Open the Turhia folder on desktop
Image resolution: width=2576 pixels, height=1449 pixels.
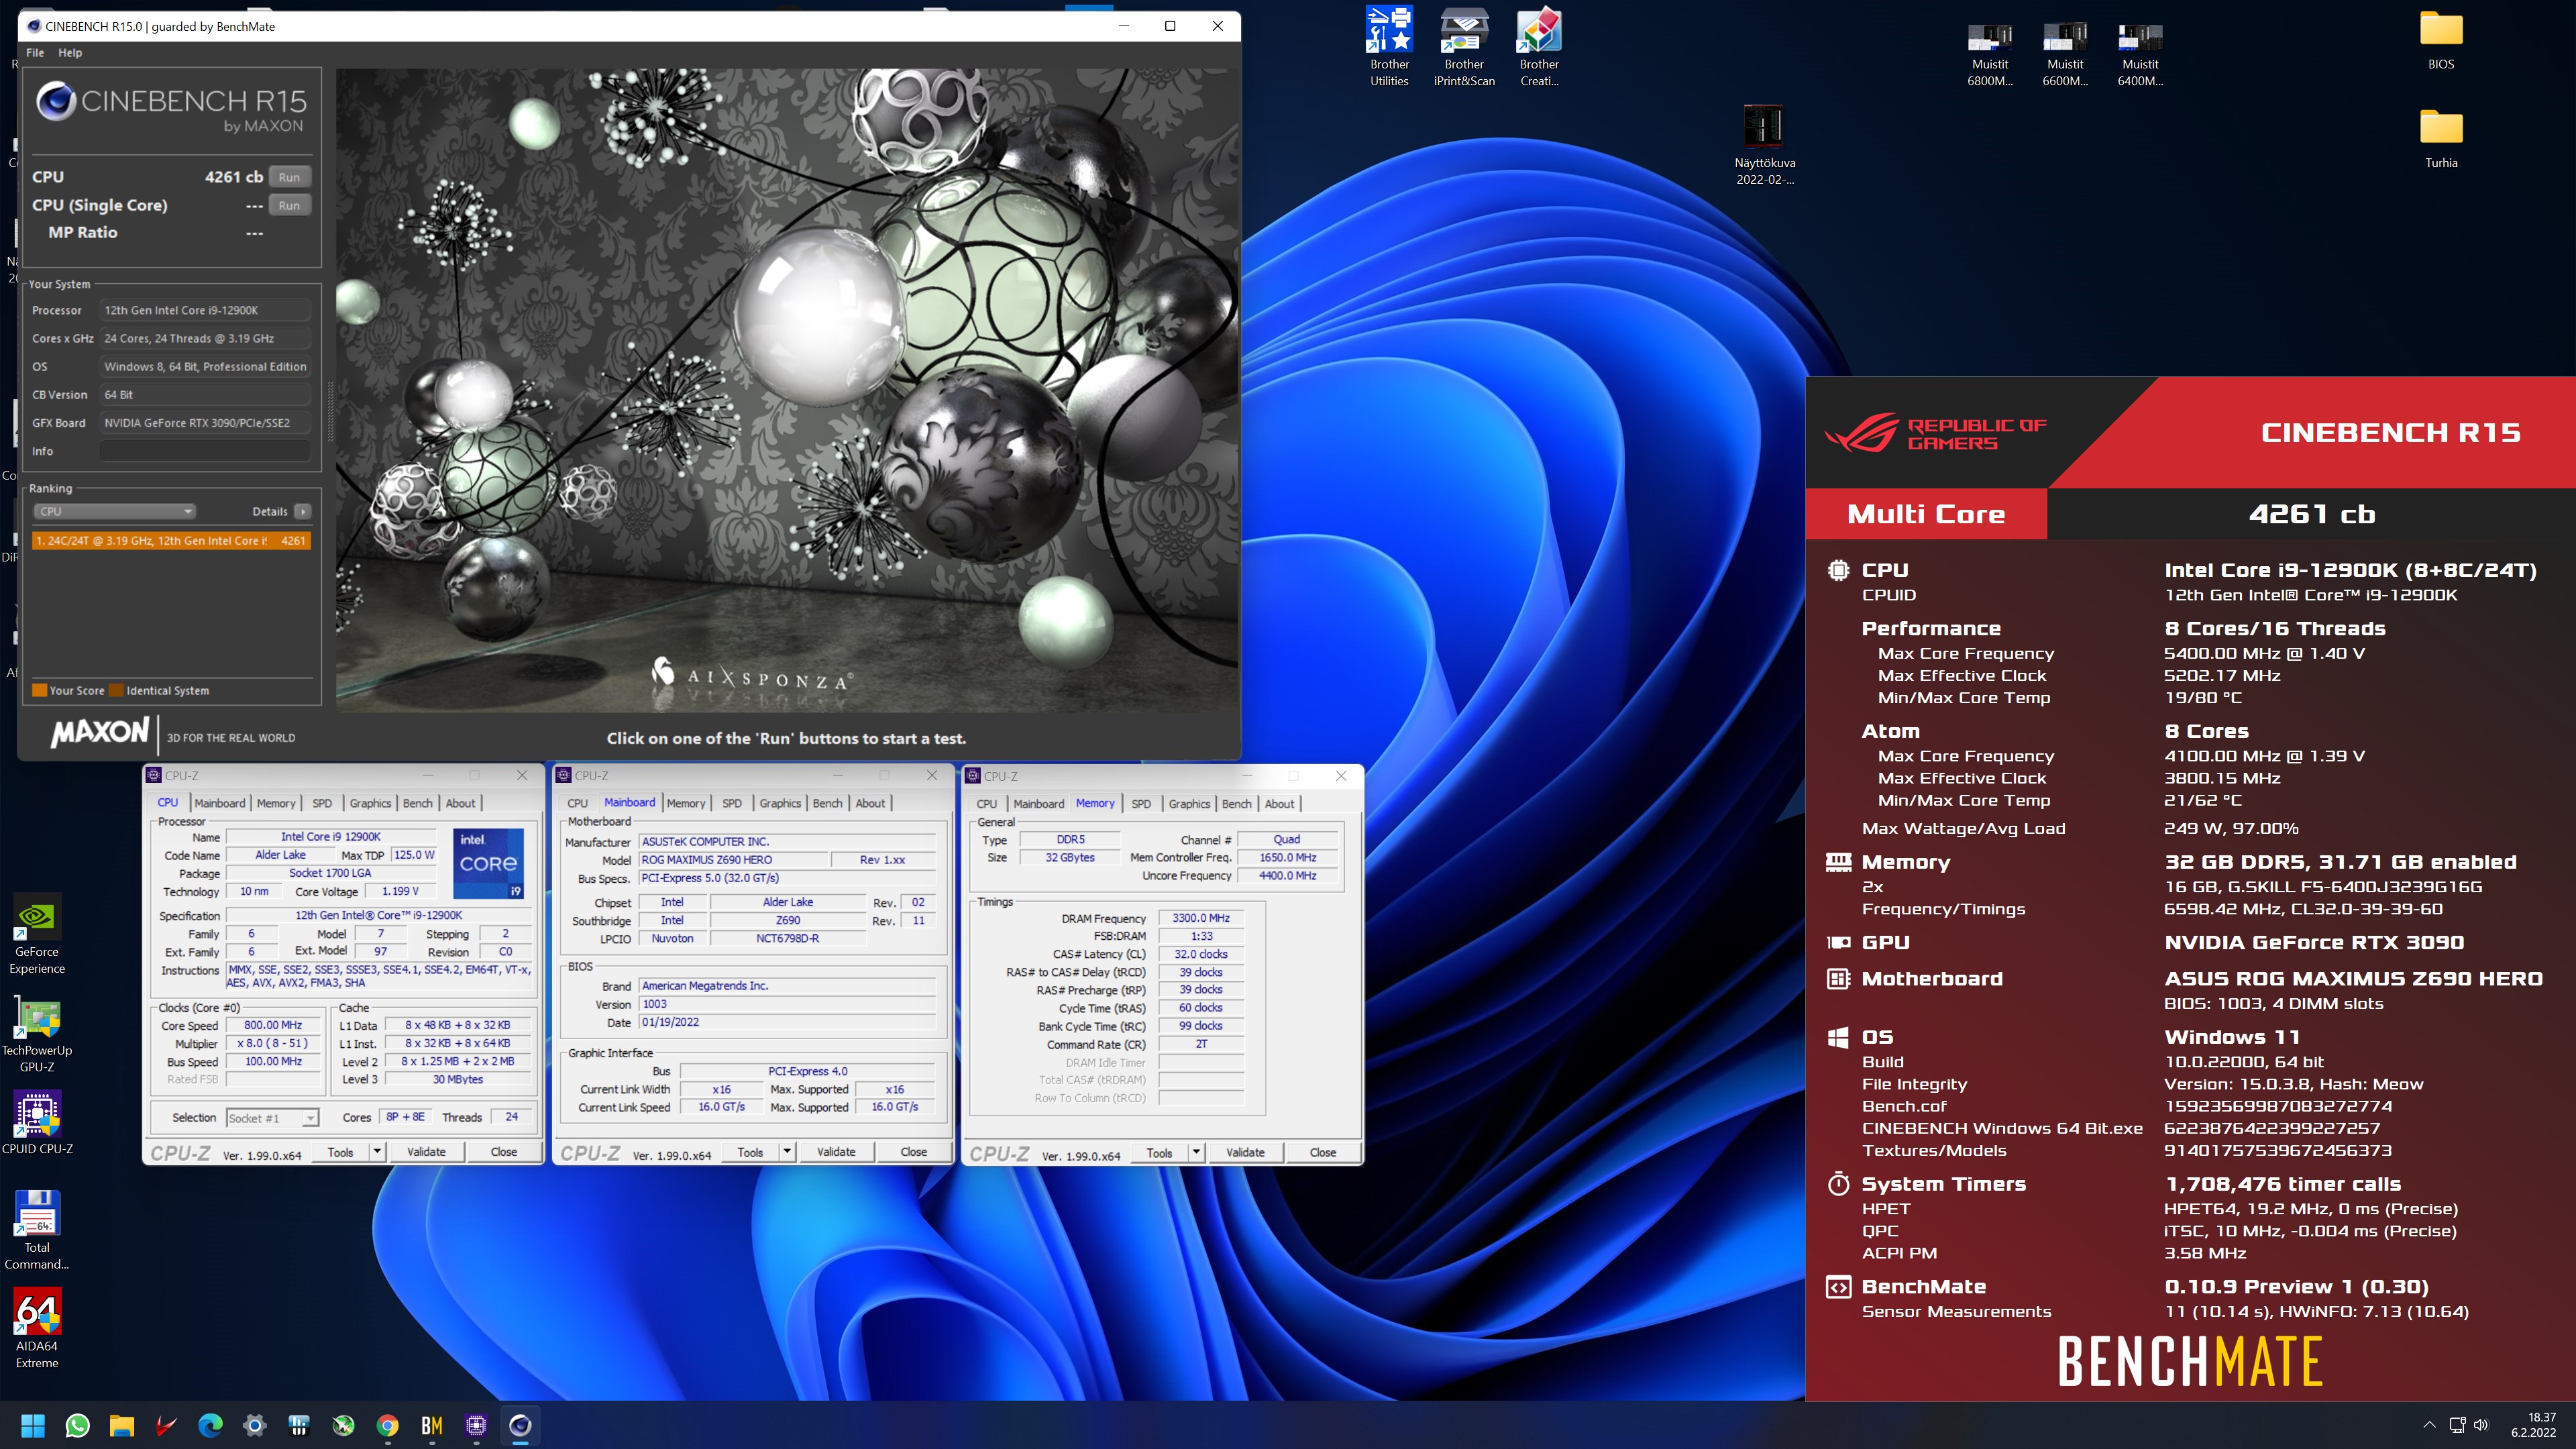point(2441,139)
